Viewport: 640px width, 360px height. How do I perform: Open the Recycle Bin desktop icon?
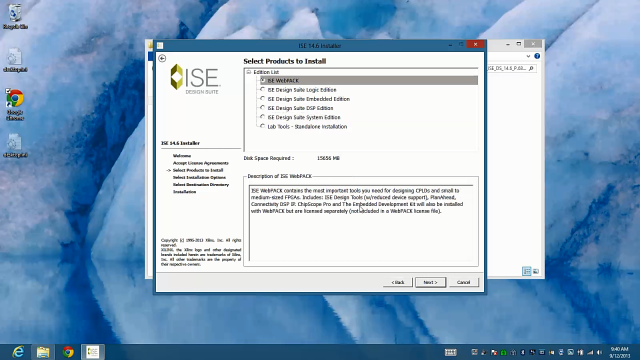[15, 17]
